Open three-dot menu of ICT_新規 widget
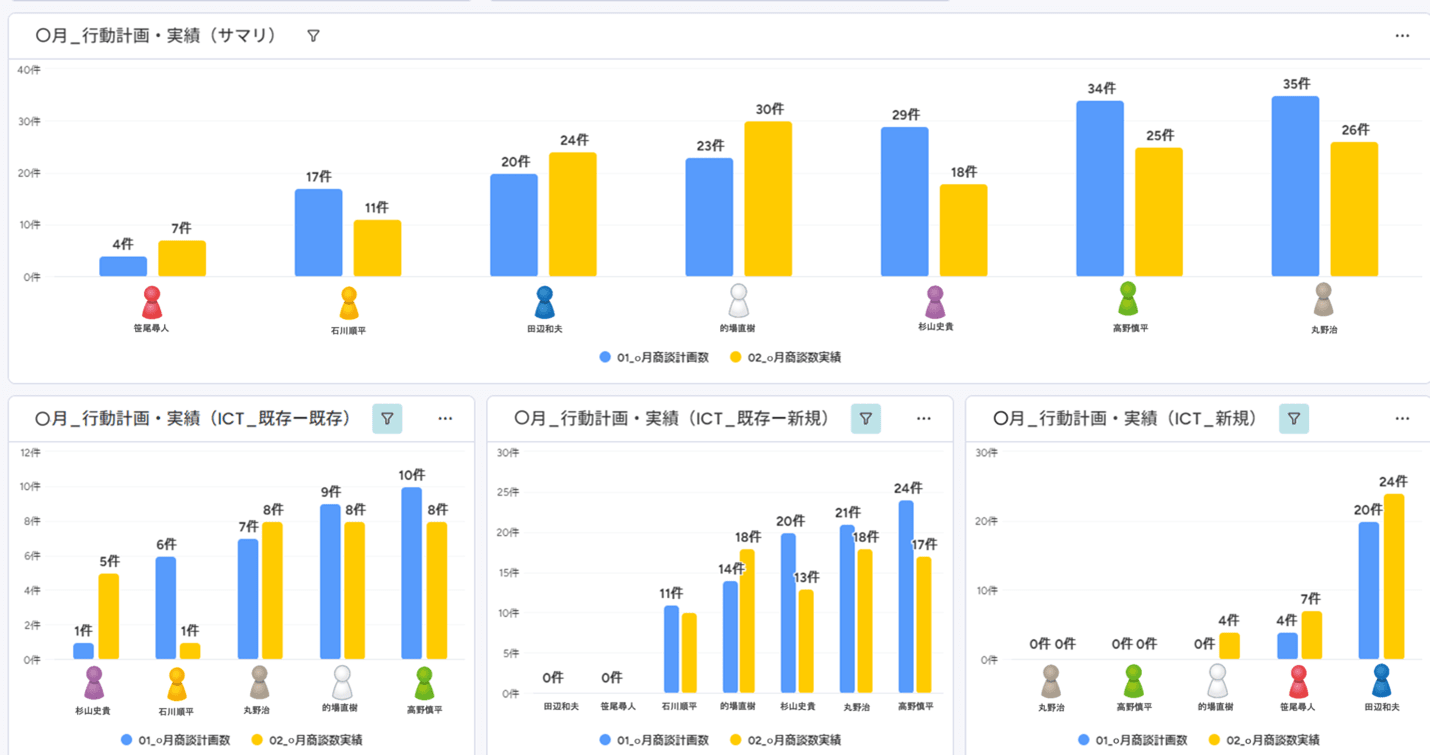This screenshot has width=1430, height=755. tap(1402, 419)
